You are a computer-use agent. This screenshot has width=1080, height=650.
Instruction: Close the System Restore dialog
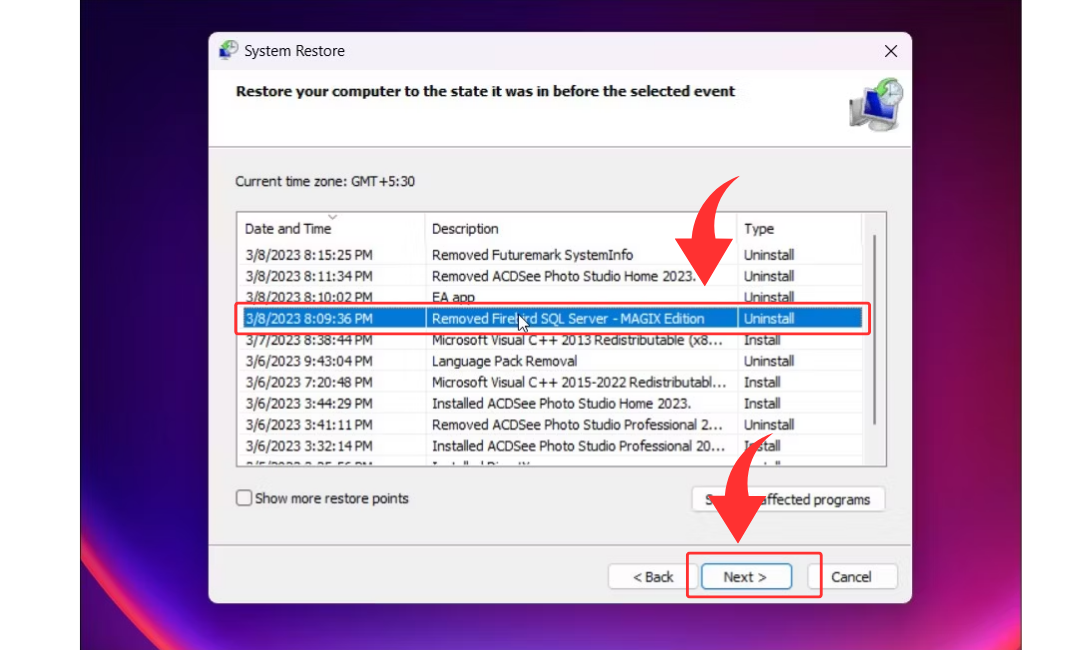click(890, 51)
